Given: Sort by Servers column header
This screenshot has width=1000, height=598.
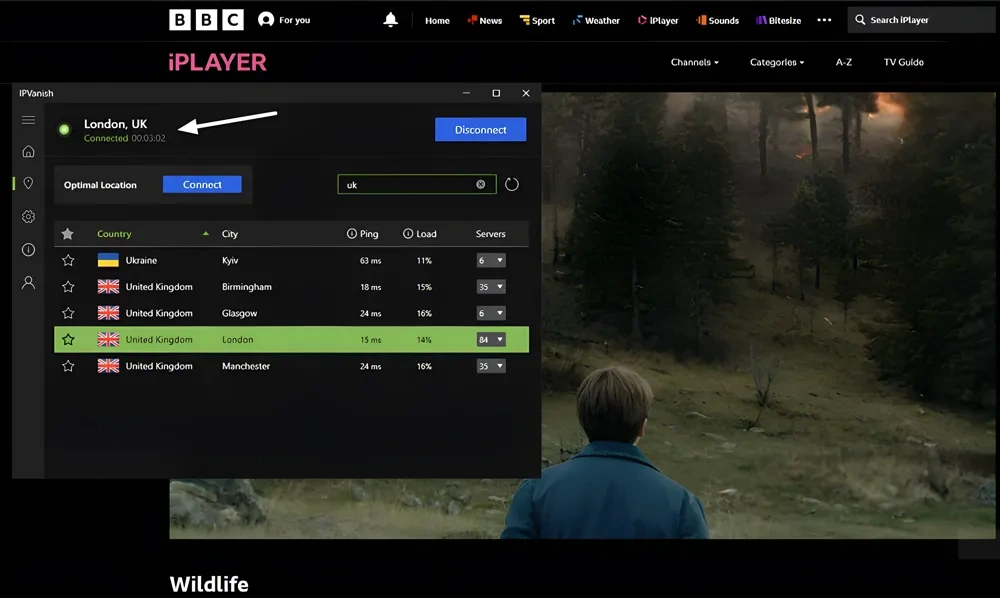Looking at the screenshot, I should pos(490,234).
